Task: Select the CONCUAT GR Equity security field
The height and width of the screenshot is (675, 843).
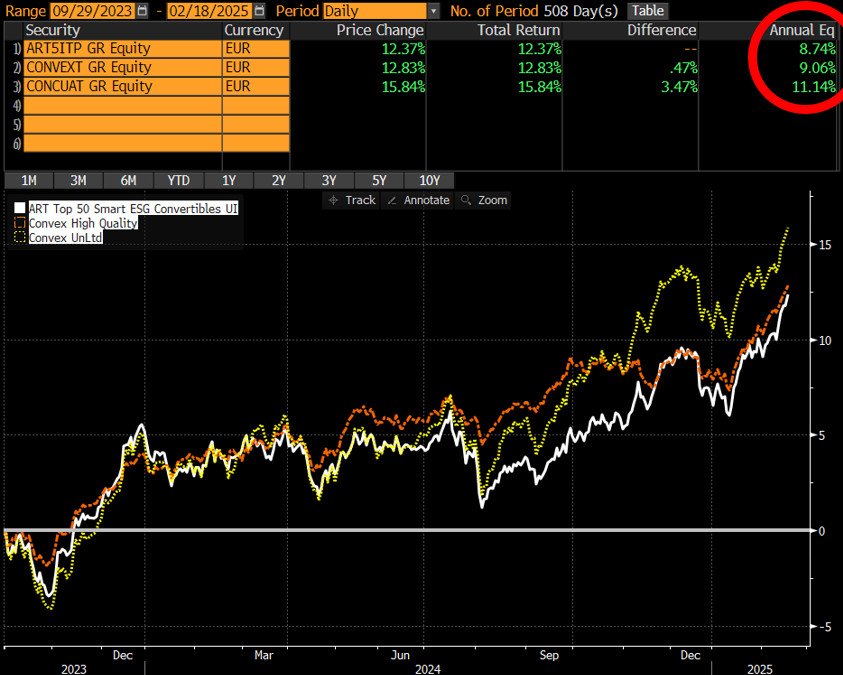Action: point(123,86)
